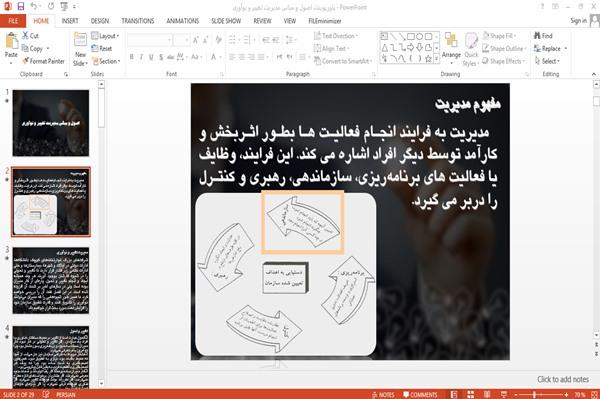This screenshot has height=399, width=600.
Task: Click the New Slide button
Action: pyautogui.click(x=80, y=49)
